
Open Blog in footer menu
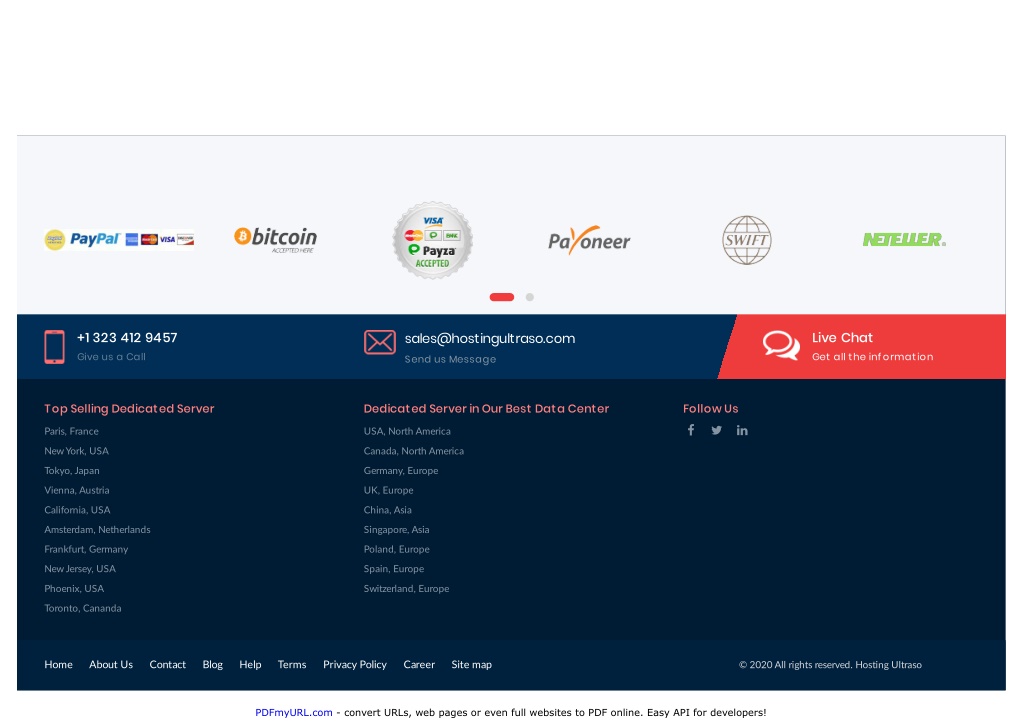pyautogui.click(x=212, y=664)
